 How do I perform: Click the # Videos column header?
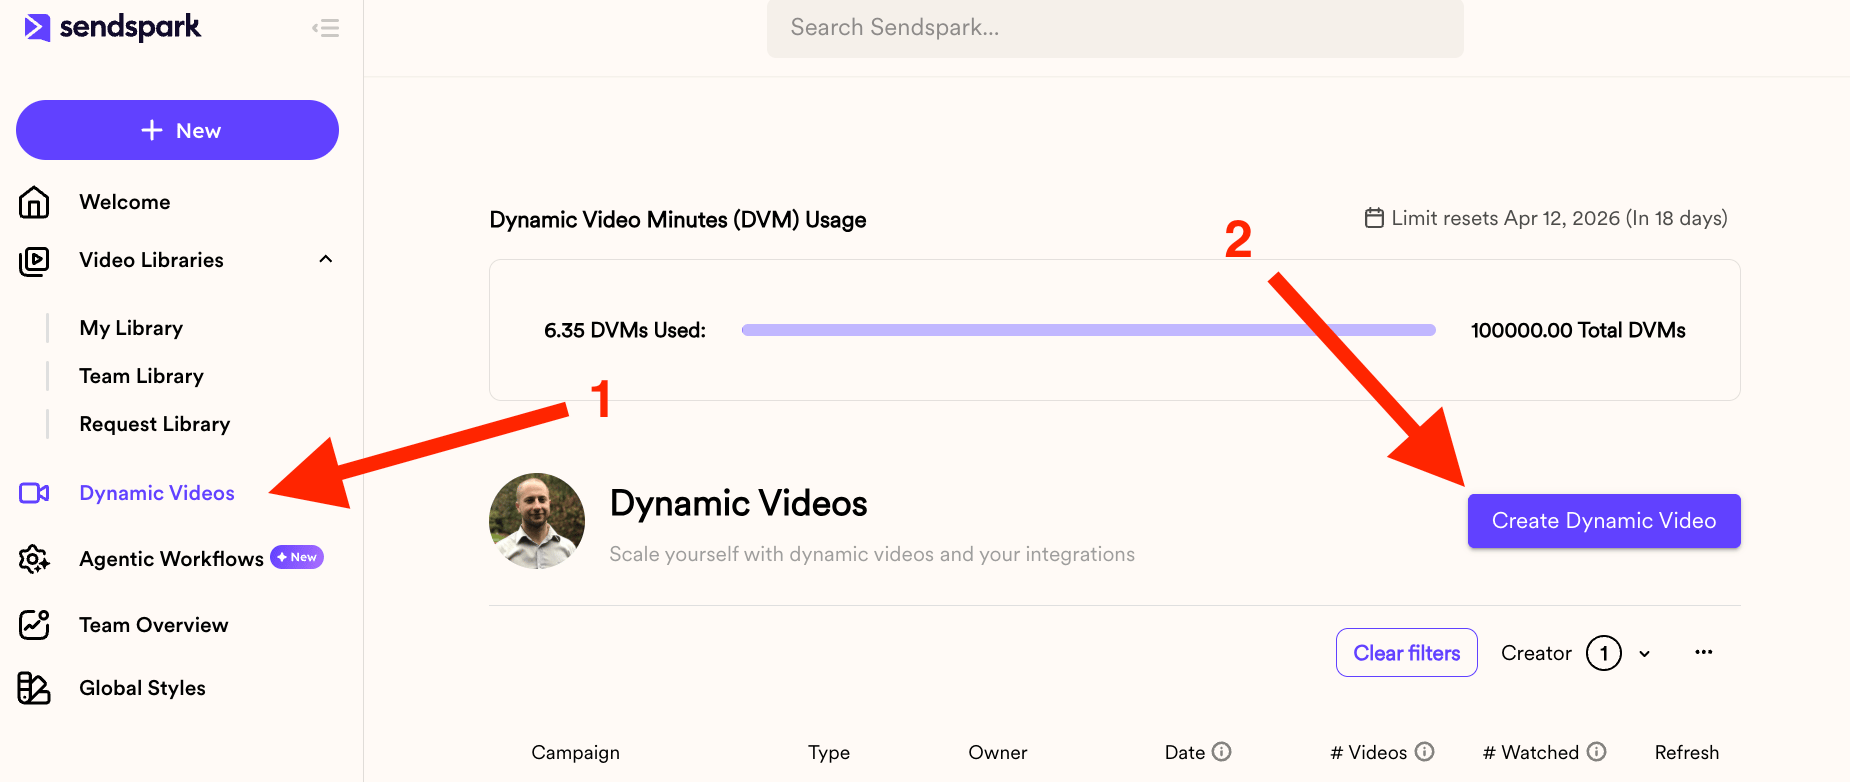(1368, 752)
